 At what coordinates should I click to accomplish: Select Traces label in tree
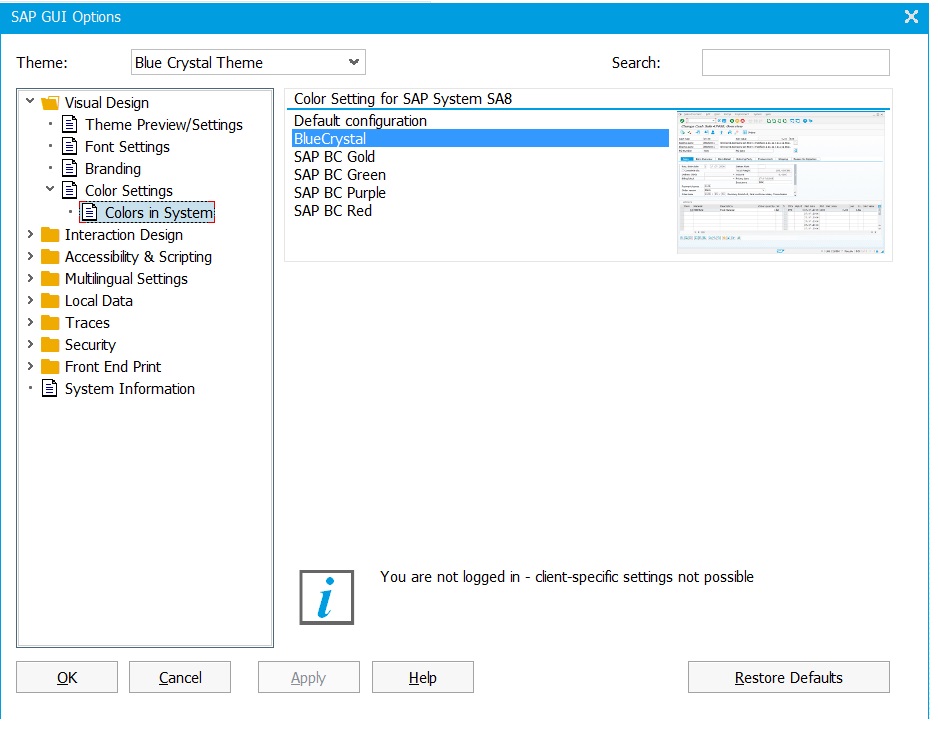(x=87, y=322)
